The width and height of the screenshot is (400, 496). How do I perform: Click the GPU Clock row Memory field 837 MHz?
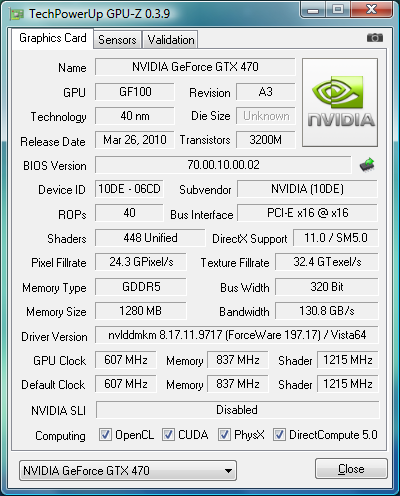pyautogui.click(x=238, y=360)
